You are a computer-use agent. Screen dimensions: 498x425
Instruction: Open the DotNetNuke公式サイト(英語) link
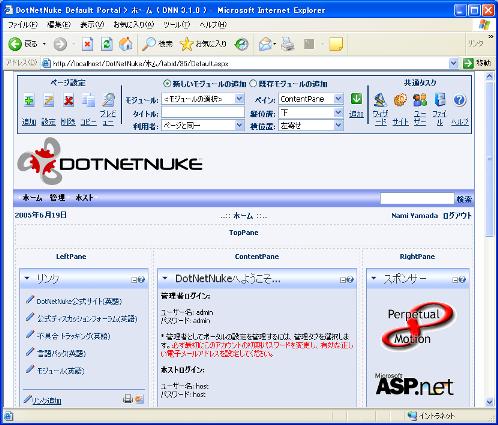click(79, 301)
